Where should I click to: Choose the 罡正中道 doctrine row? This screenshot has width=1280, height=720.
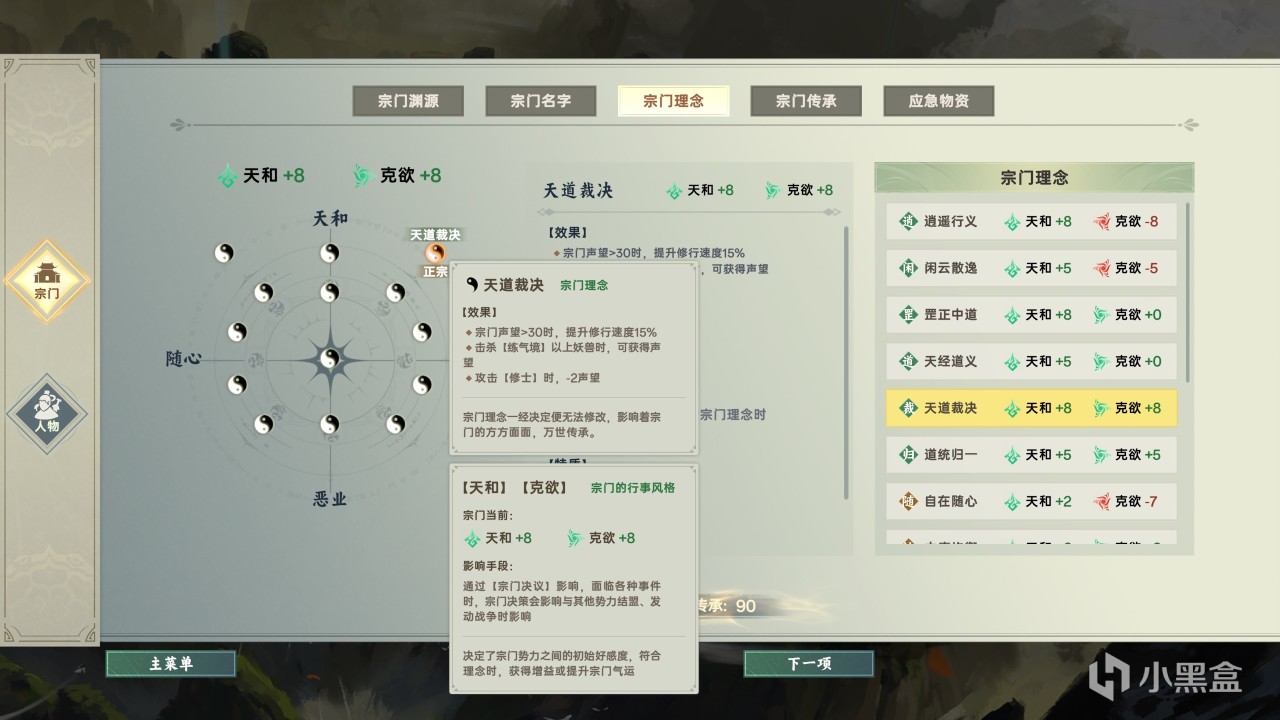click(x=1031, y=315)
